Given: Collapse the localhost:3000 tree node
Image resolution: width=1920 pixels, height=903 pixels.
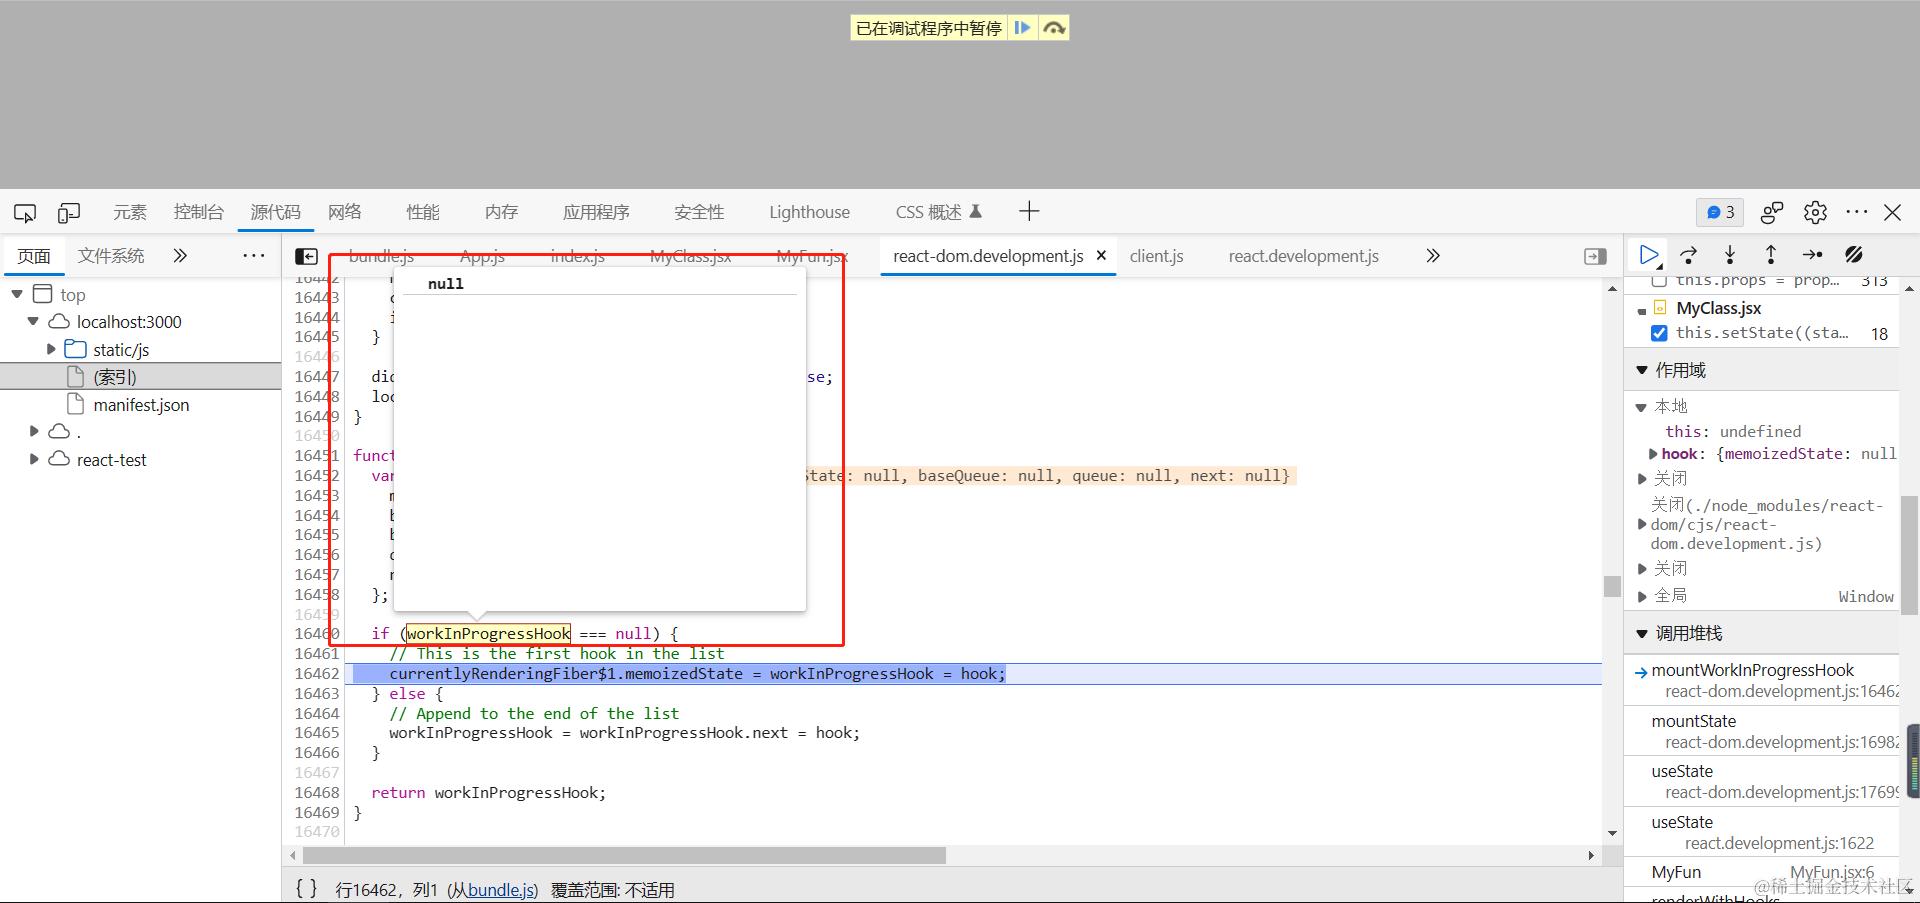Looking at the screenshot, I should (33, 322).
